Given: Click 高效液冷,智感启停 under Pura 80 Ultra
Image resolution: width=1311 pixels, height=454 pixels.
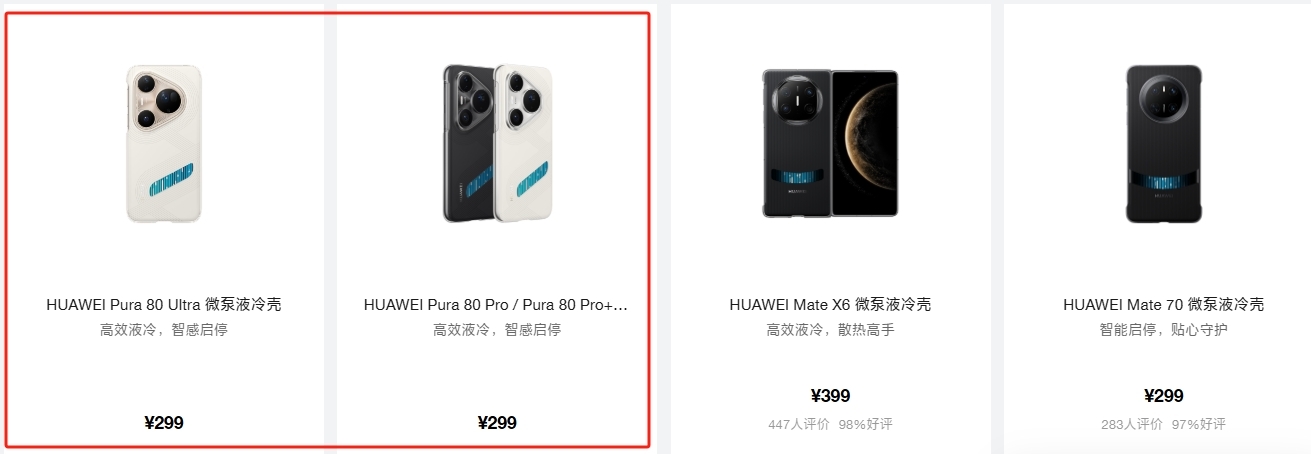Looking at the screenshot, I should coord(164,329).
